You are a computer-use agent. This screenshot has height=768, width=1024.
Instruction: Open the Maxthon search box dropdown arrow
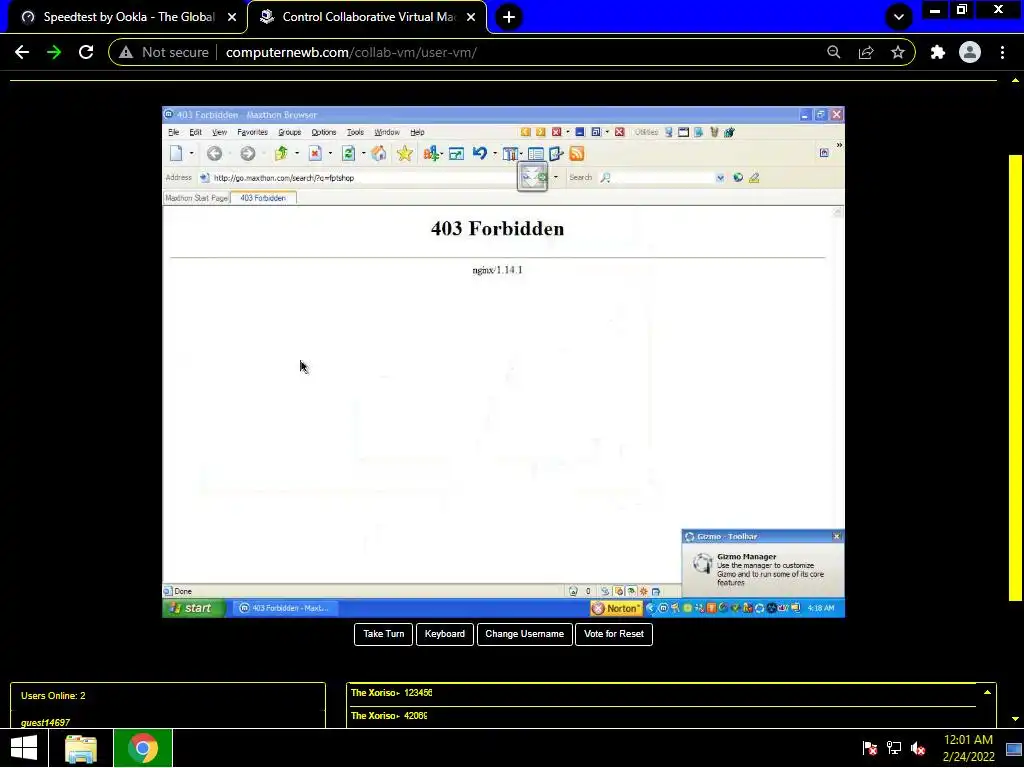(720, 178)
